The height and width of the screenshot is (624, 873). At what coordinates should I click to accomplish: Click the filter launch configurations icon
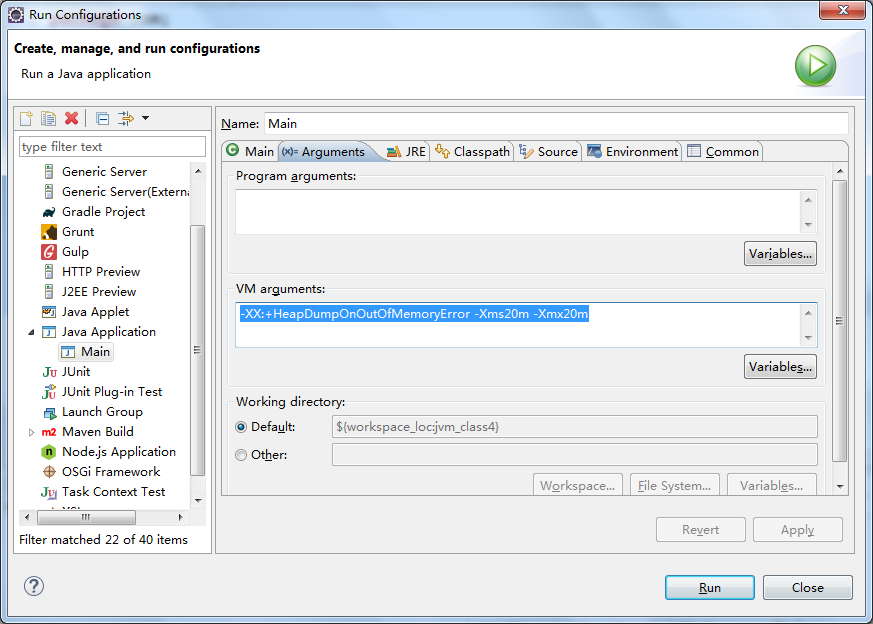[125, 119]
